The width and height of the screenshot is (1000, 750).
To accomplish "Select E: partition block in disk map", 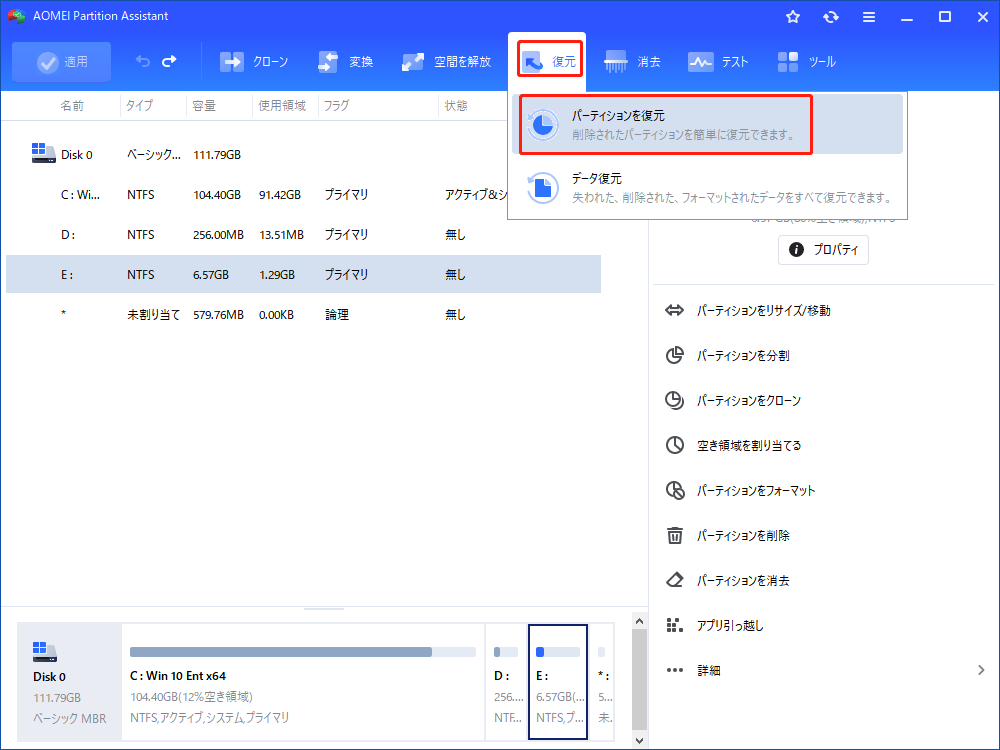I will tap(558, 682).
